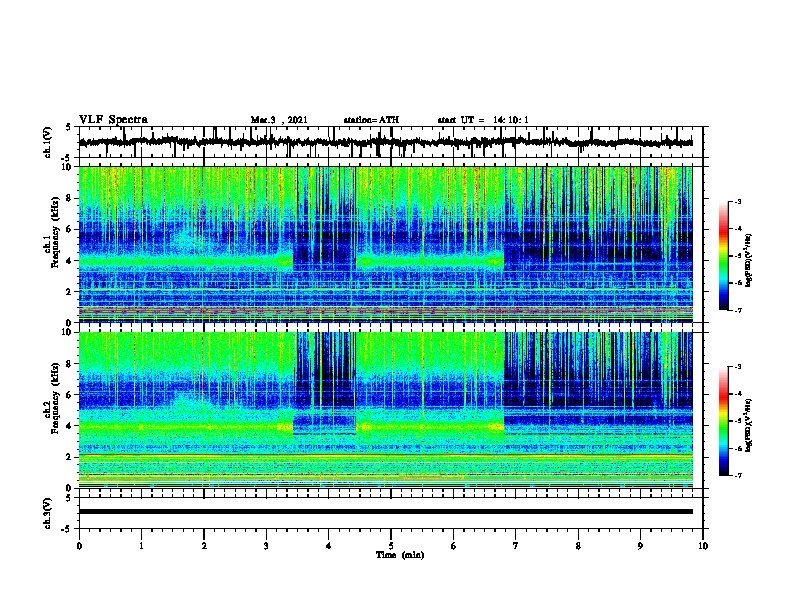Click time axis tick label "5"
The image size is (792, 612).
[x=391, y=546]
